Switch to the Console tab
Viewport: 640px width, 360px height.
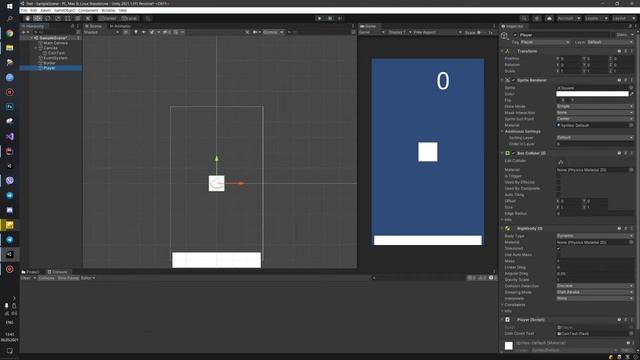tap(58, 272)
